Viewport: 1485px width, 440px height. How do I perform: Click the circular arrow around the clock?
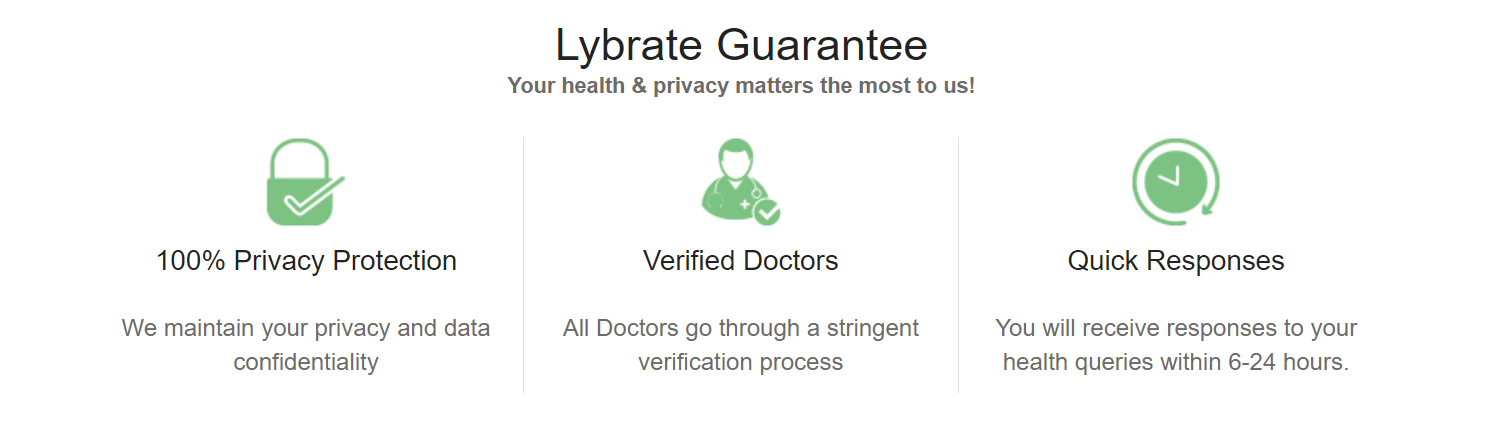tap(1176, 182)
